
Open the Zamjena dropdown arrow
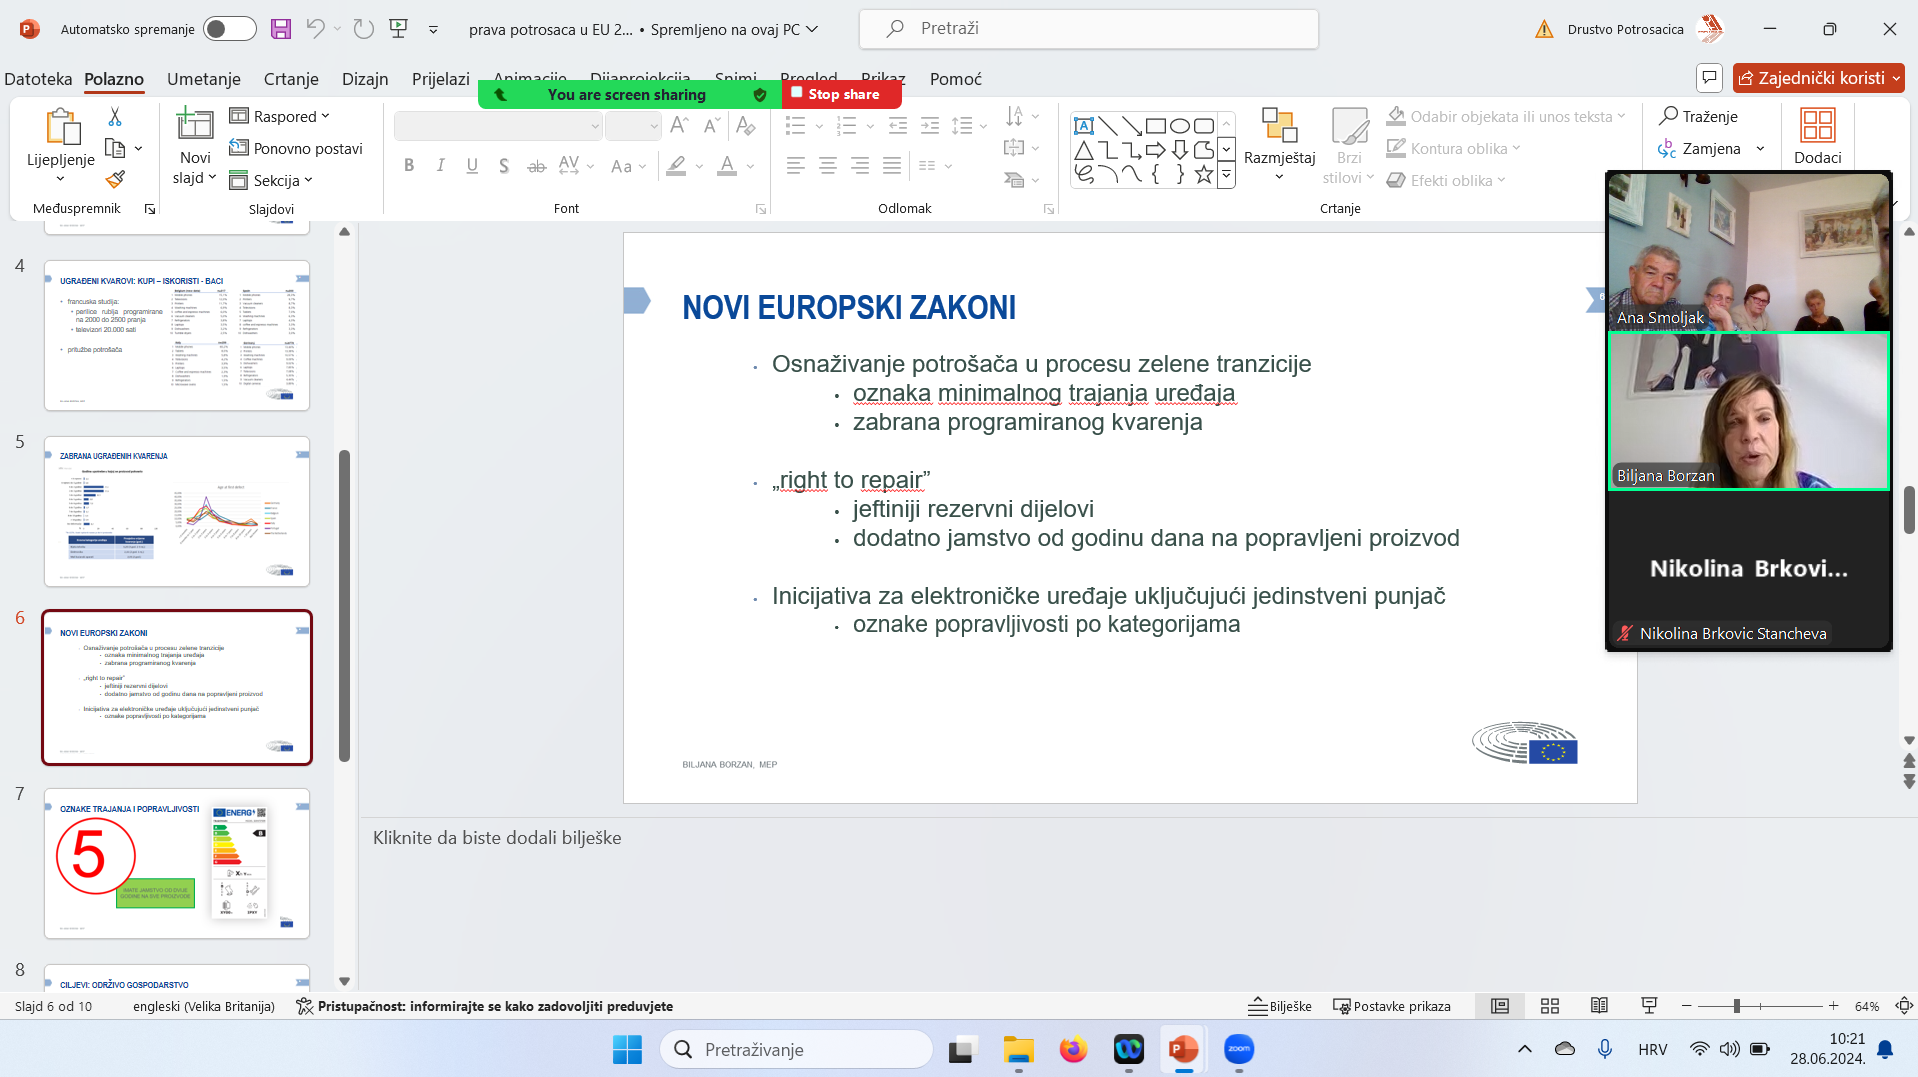(1760, 149)
